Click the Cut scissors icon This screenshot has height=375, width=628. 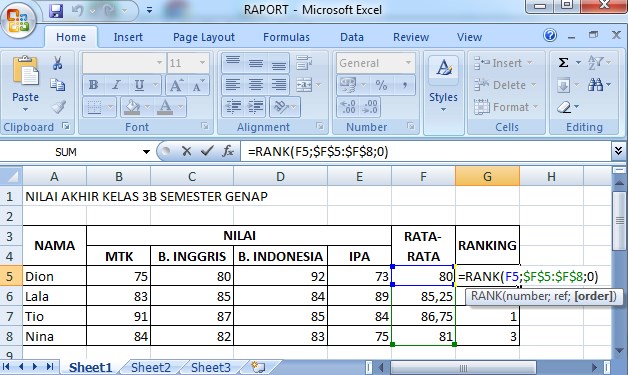coord(57,63)
